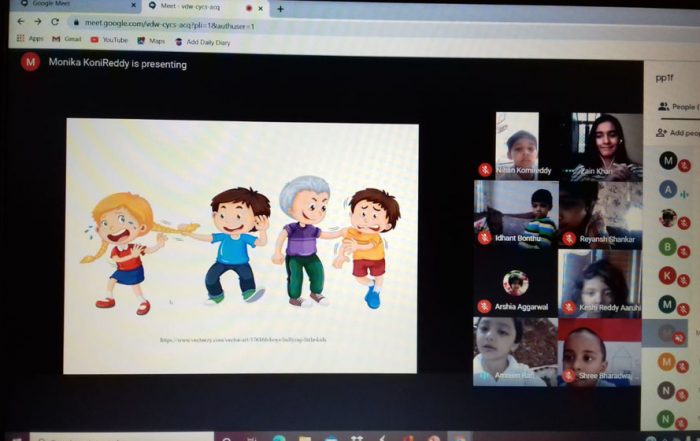
Task: Click the red M presenter avatar
Action: pyautogui.click(x=30, y=62)
